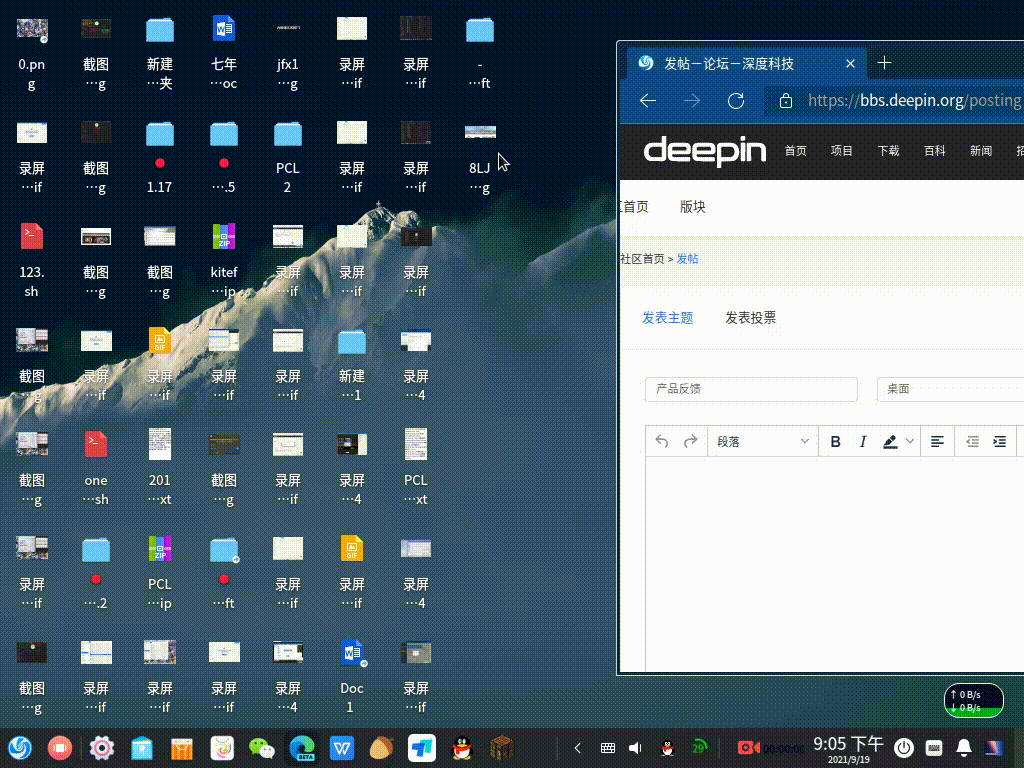Expand the 段落 paragraph style dropdown
The width and height of the screenshot is (1024, 768).
[762, 441]
